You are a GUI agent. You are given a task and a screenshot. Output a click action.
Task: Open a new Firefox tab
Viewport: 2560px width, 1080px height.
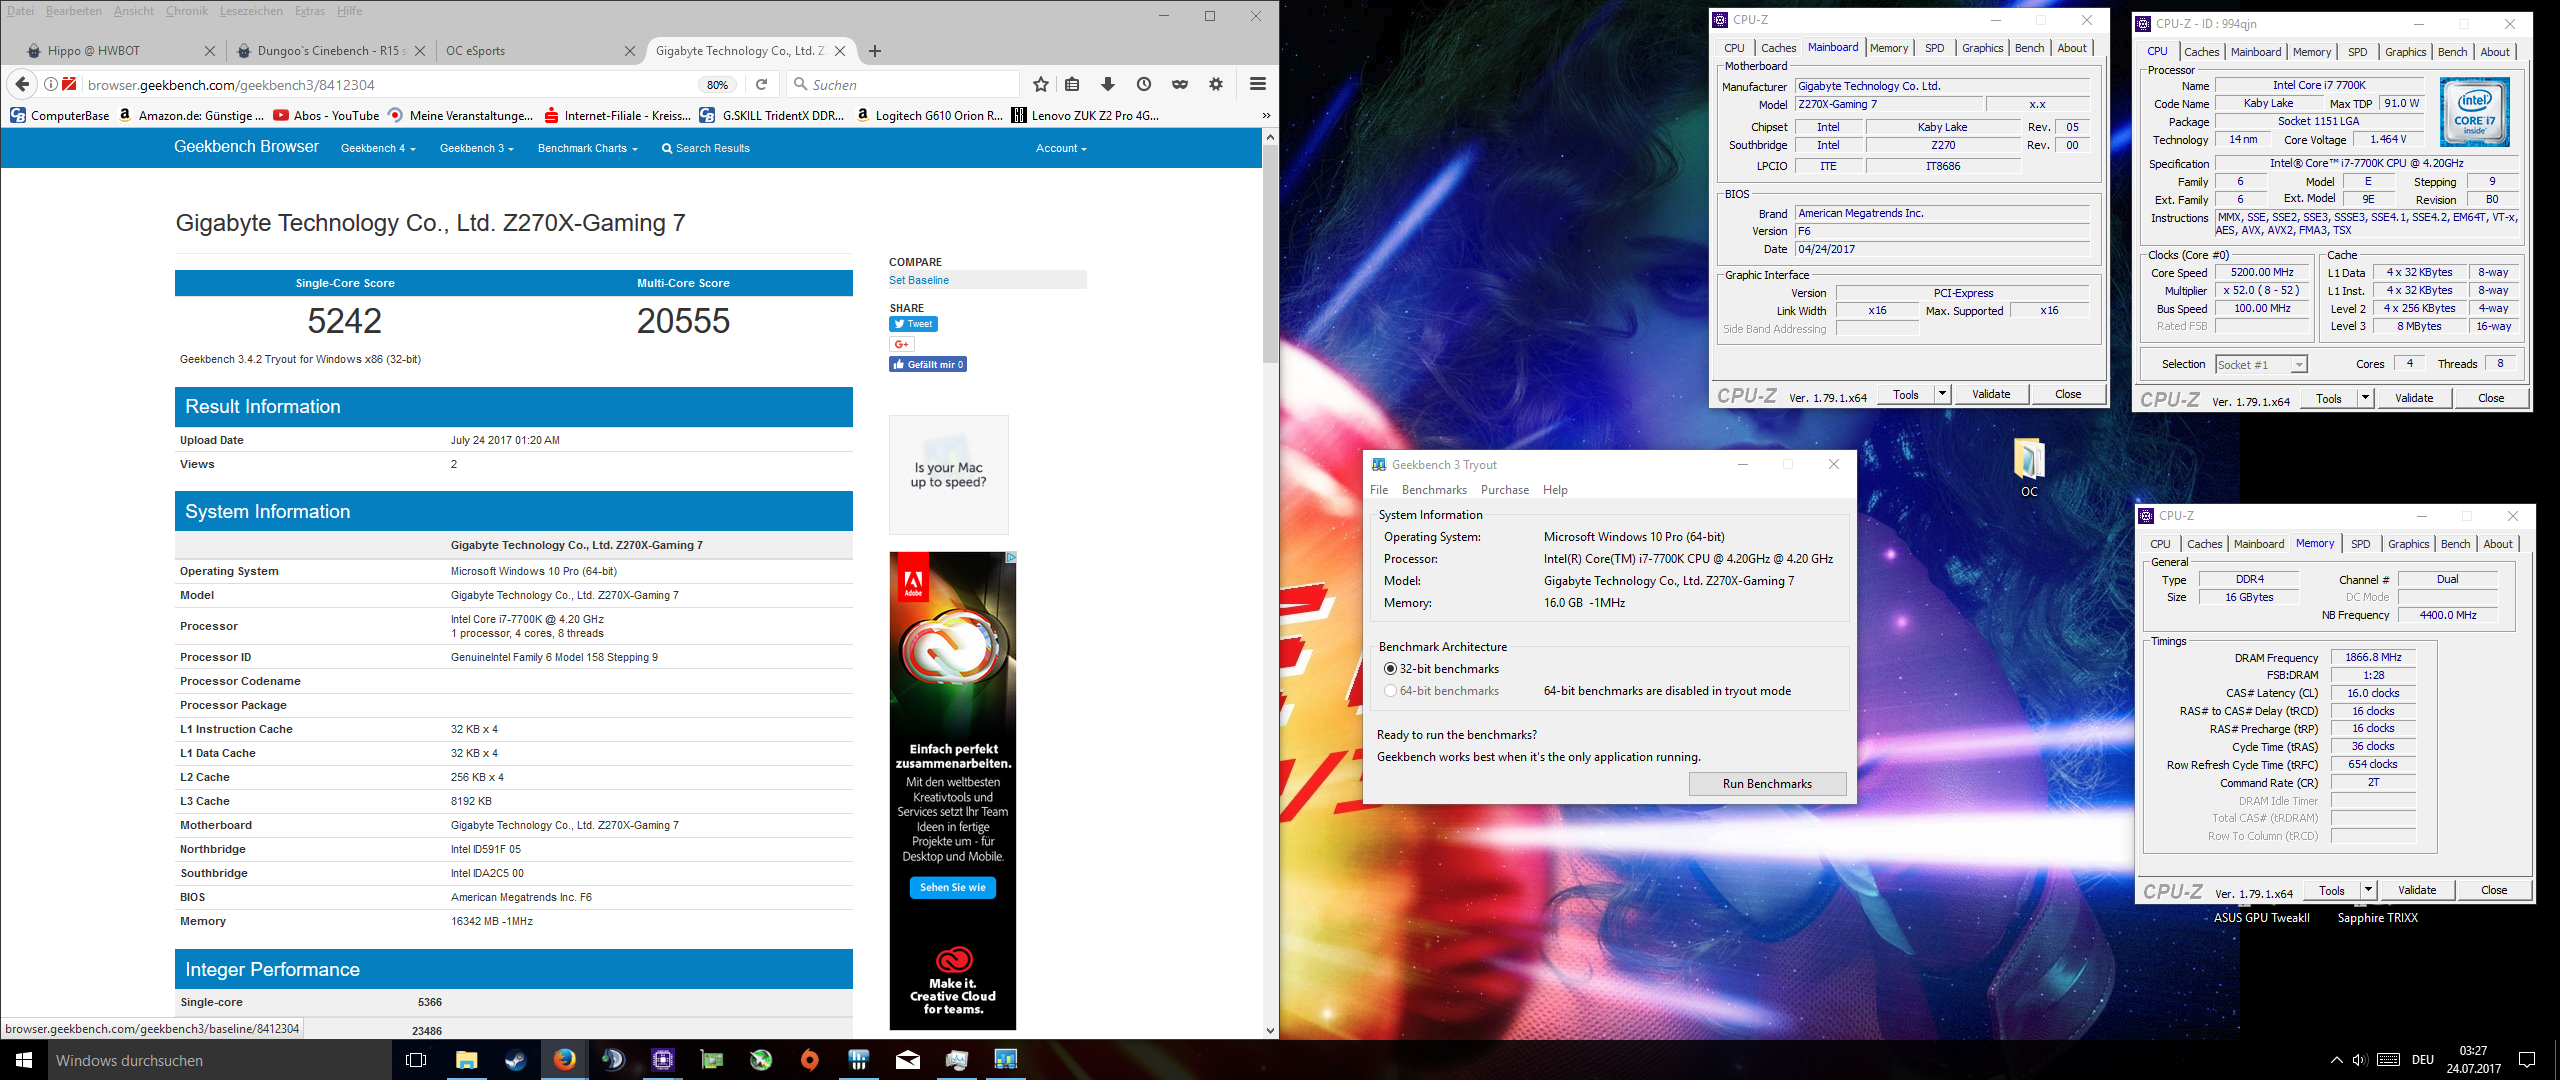875,51
